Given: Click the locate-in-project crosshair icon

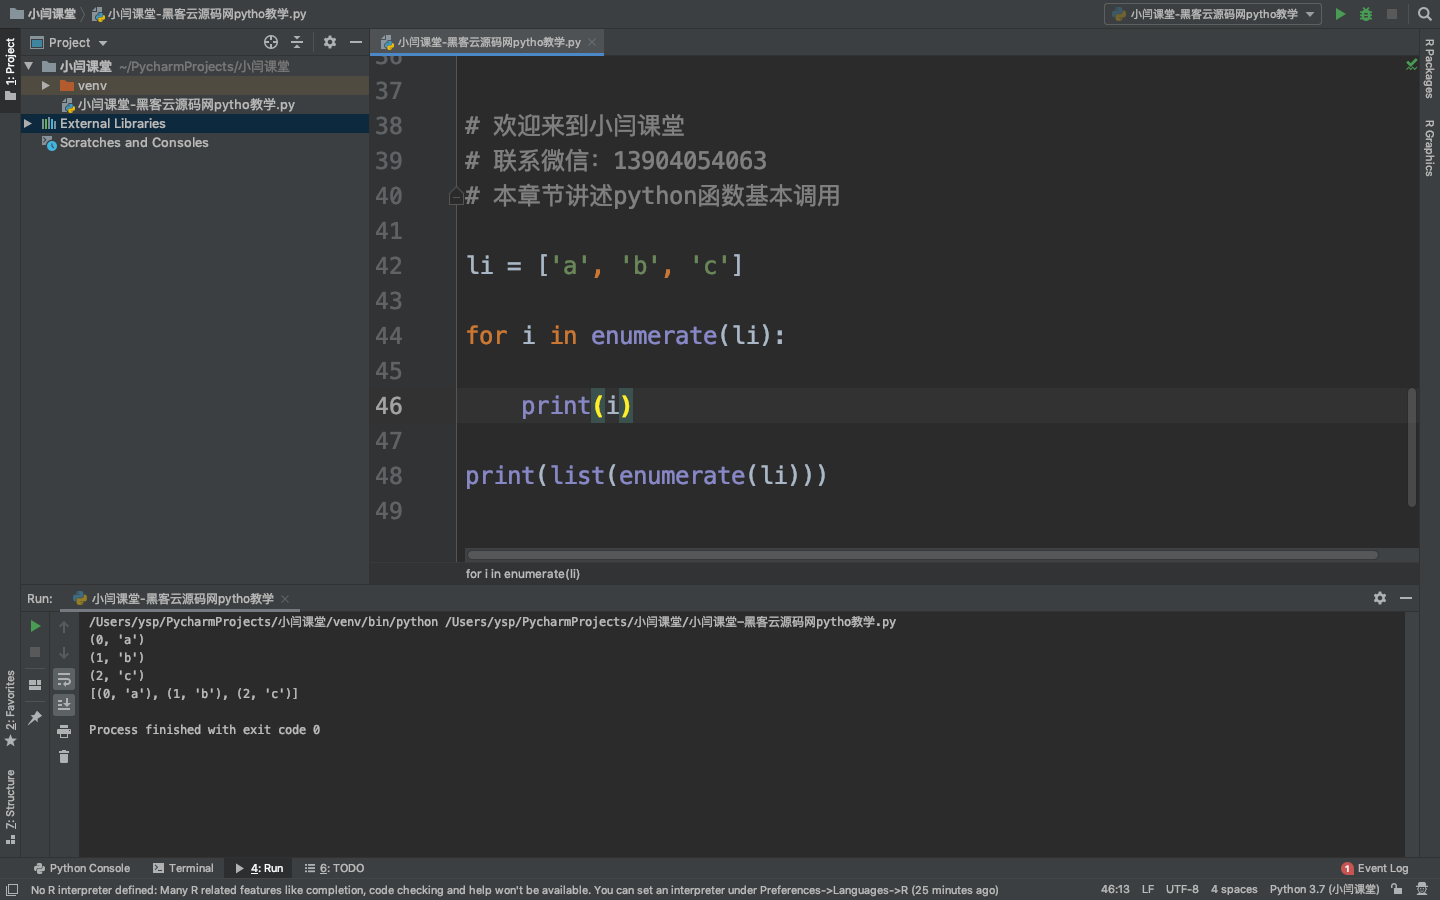Looking at the screenshot, I should 271,42.
